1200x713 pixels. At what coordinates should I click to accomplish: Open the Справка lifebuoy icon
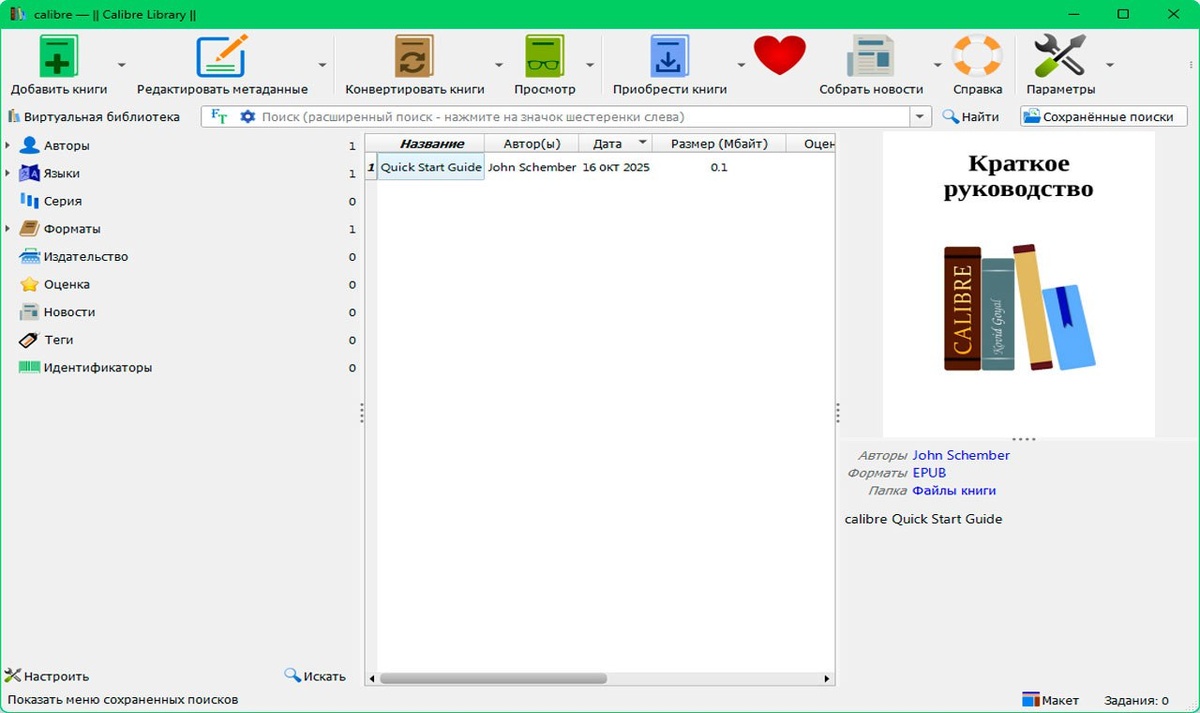click(977, 56)
